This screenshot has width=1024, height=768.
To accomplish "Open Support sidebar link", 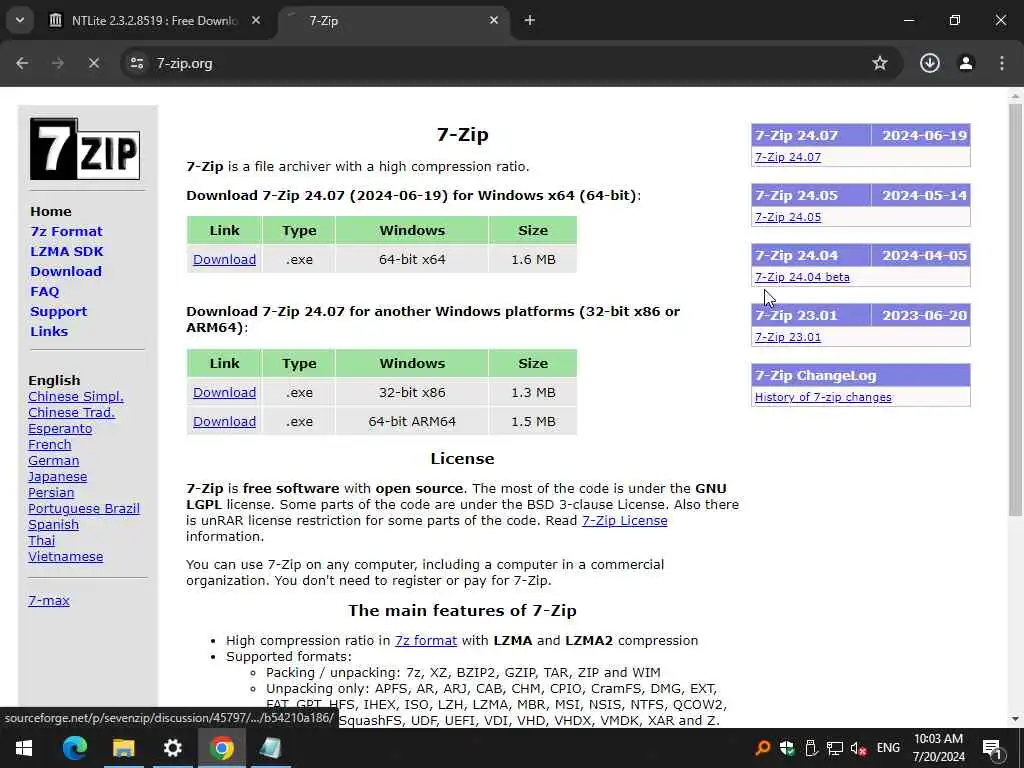I will click(x=58, y=312).
